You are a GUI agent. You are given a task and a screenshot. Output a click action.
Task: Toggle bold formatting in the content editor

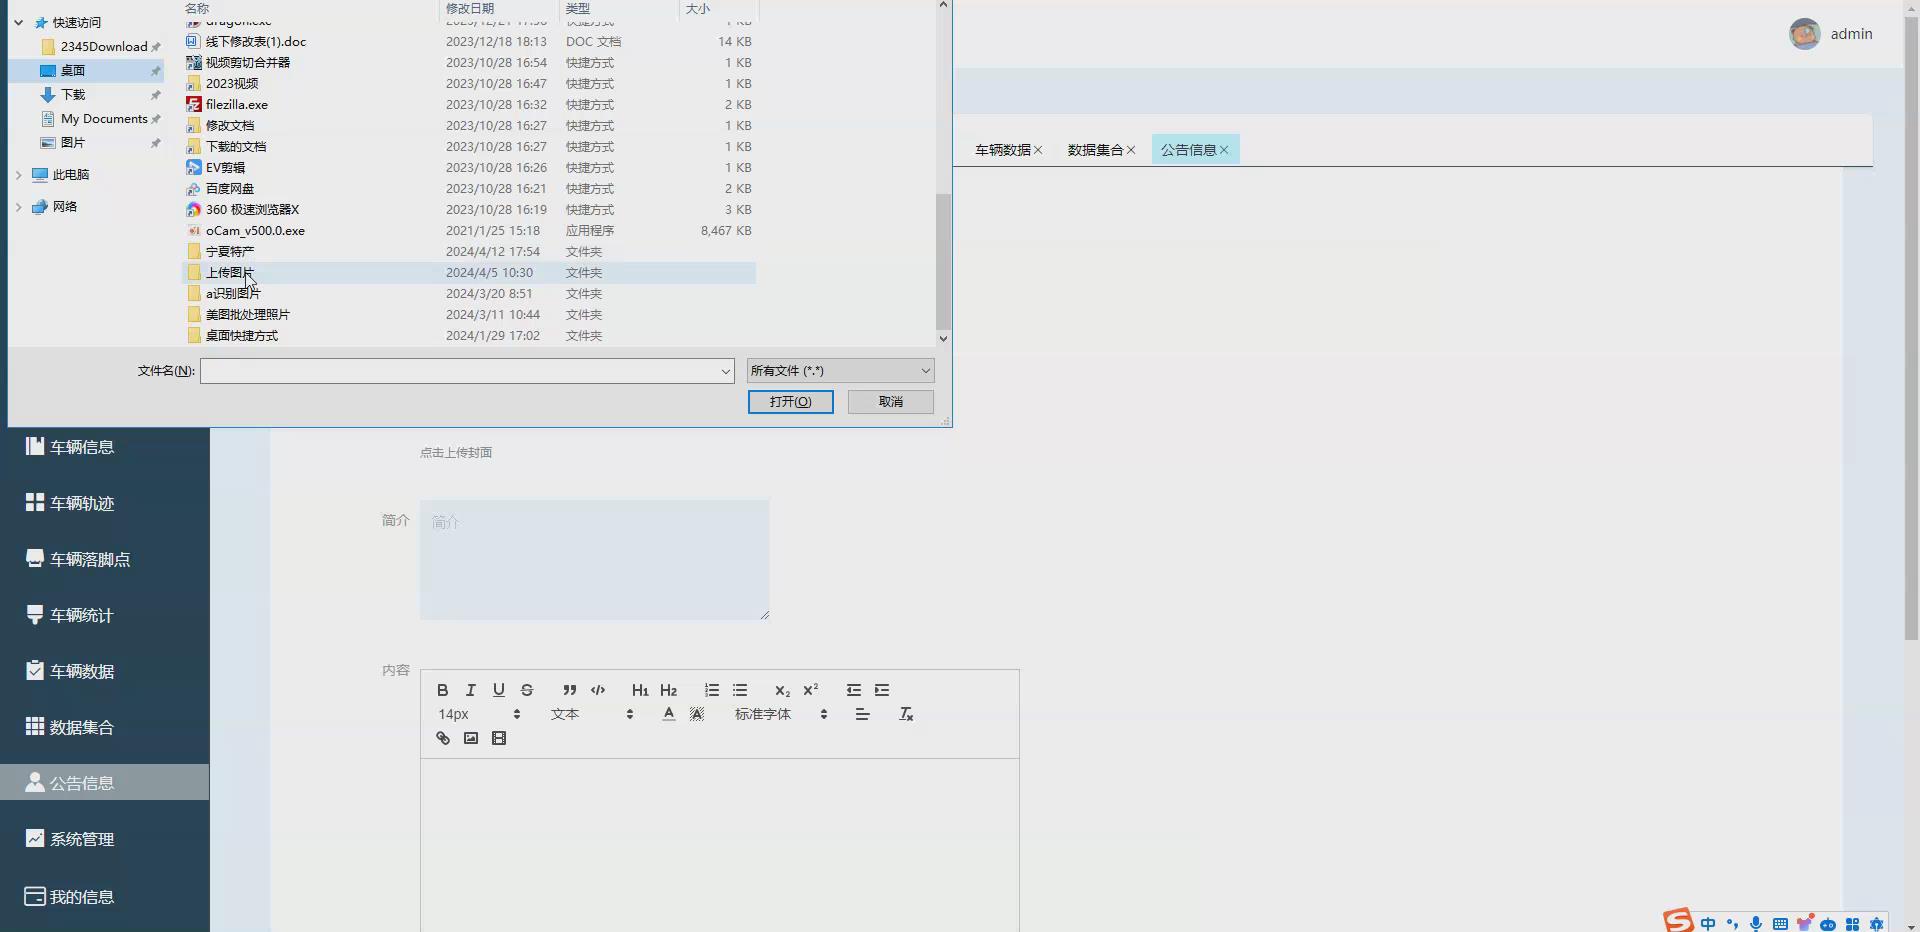click(x=442, y=690)
